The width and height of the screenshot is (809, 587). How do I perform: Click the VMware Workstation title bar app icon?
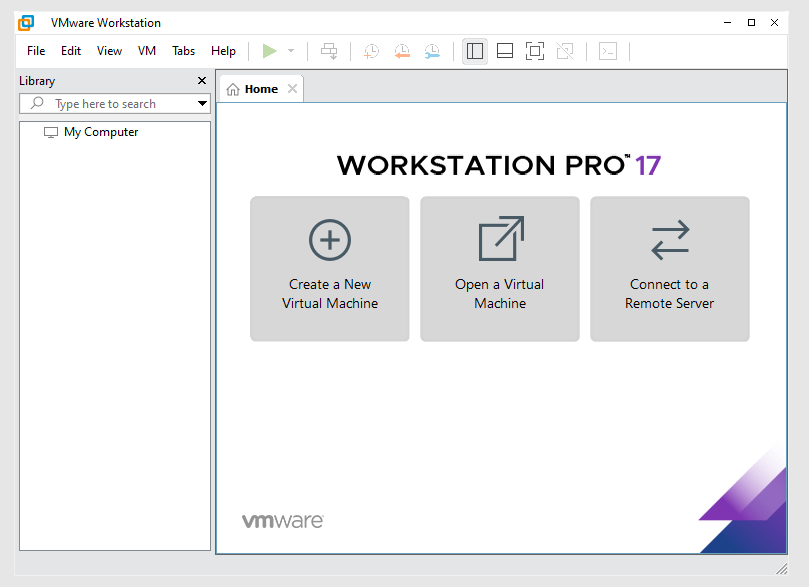coord(26,23)
